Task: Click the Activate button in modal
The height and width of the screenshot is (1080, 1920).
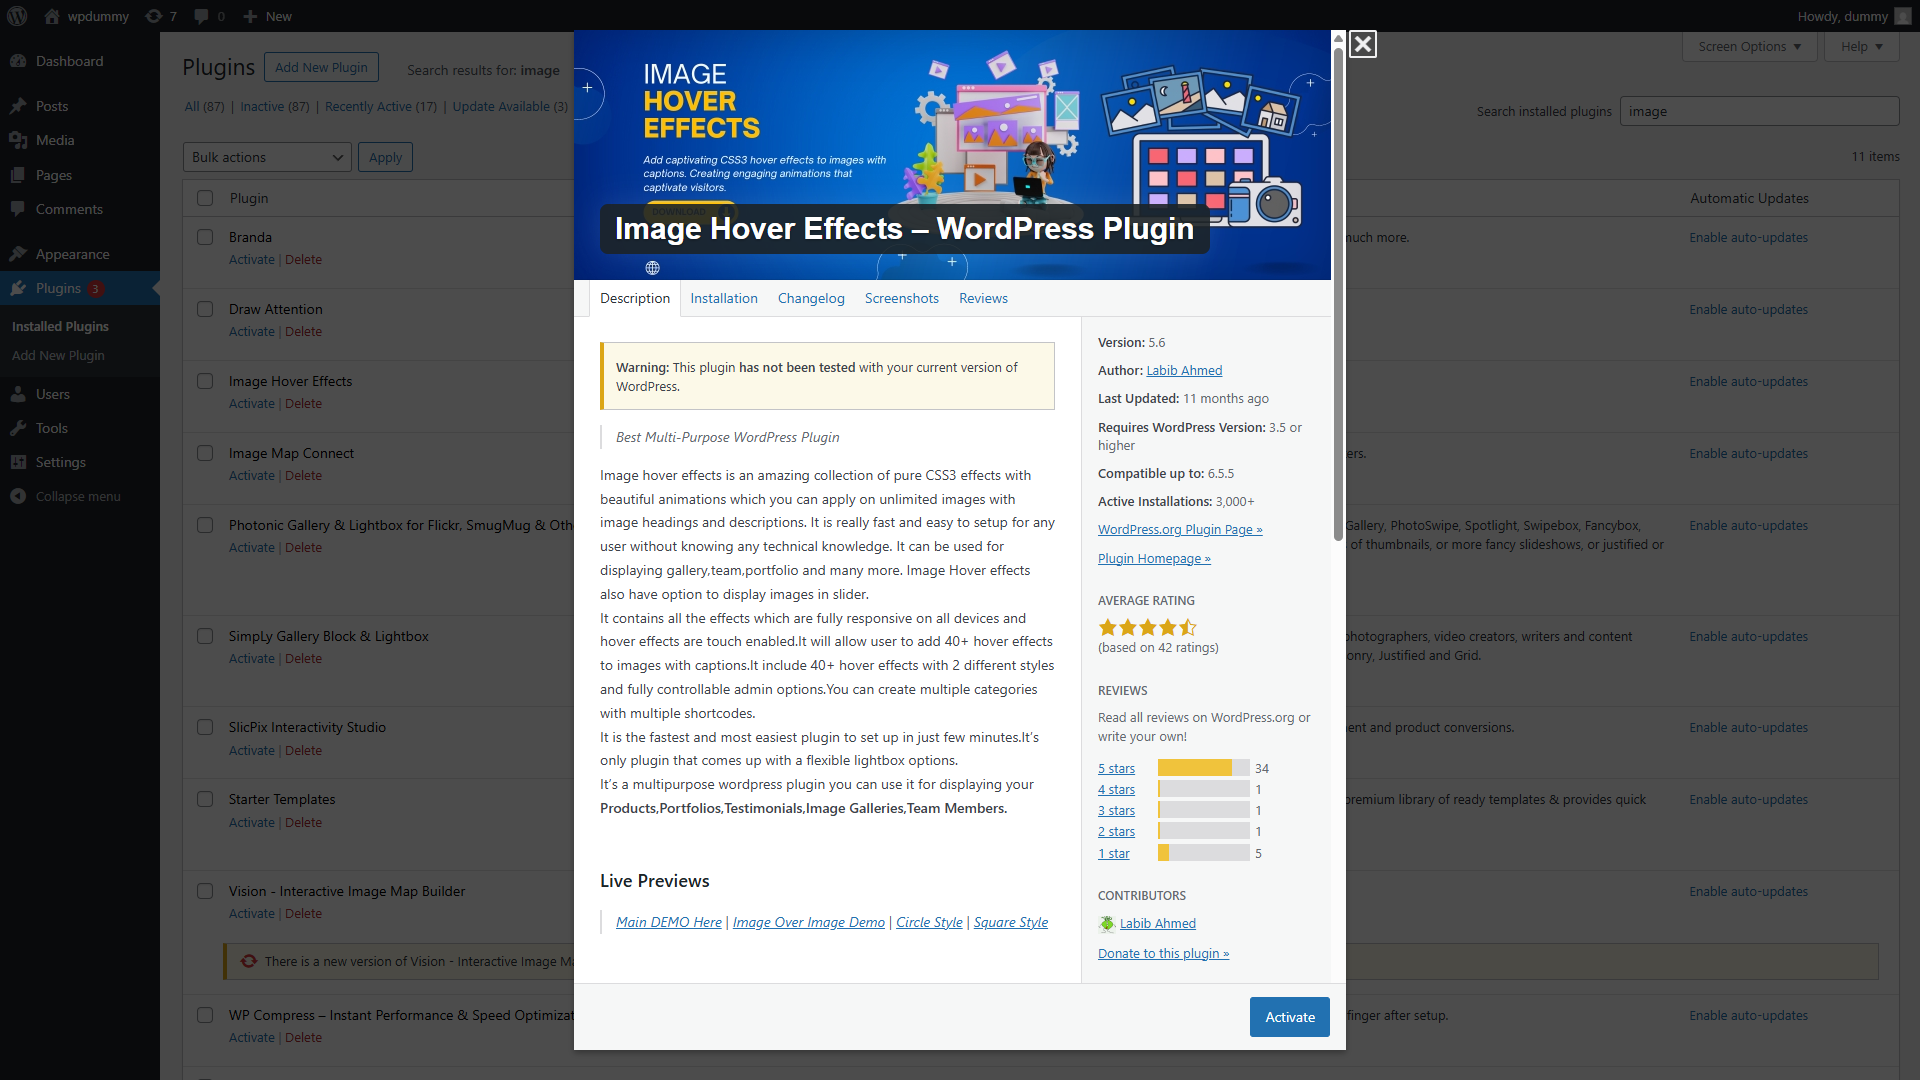Action: (x=1290, y=1017)
